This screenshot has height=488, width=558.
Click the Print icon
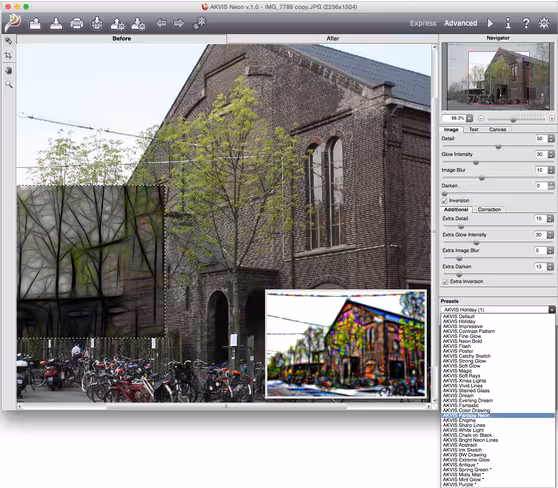[77, 23]
